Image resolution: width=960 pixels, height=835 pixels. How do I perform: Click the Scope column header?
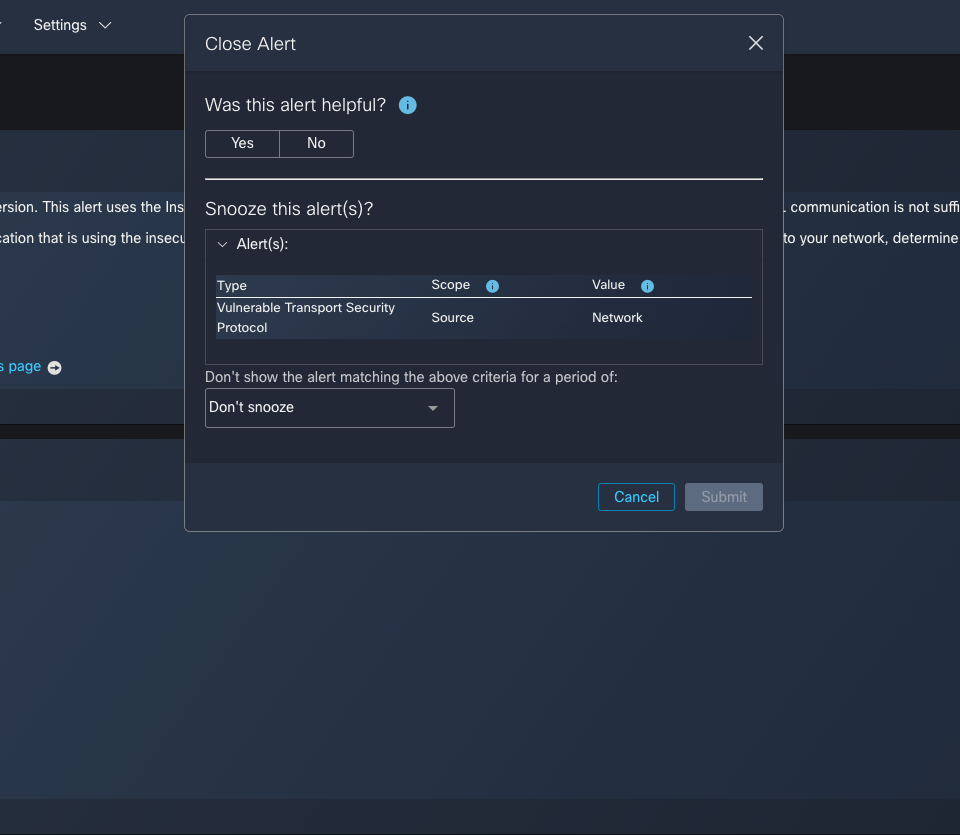[451, 285]
